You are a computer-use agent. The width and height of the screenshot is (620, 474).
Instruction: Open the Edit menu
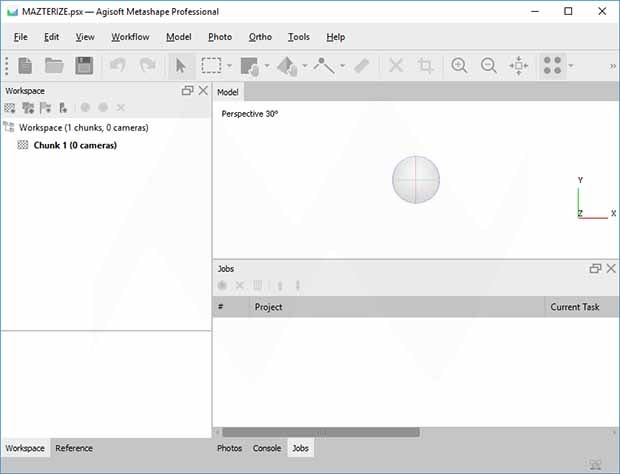pos(51,37)
